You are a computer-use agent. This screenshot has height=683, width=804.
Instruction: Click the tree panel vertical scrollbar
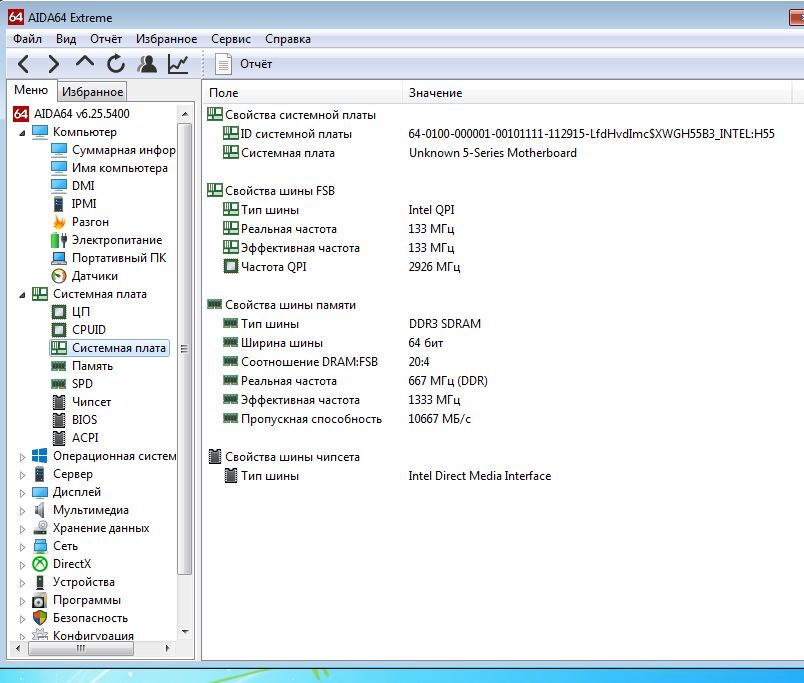click(184, 350)
